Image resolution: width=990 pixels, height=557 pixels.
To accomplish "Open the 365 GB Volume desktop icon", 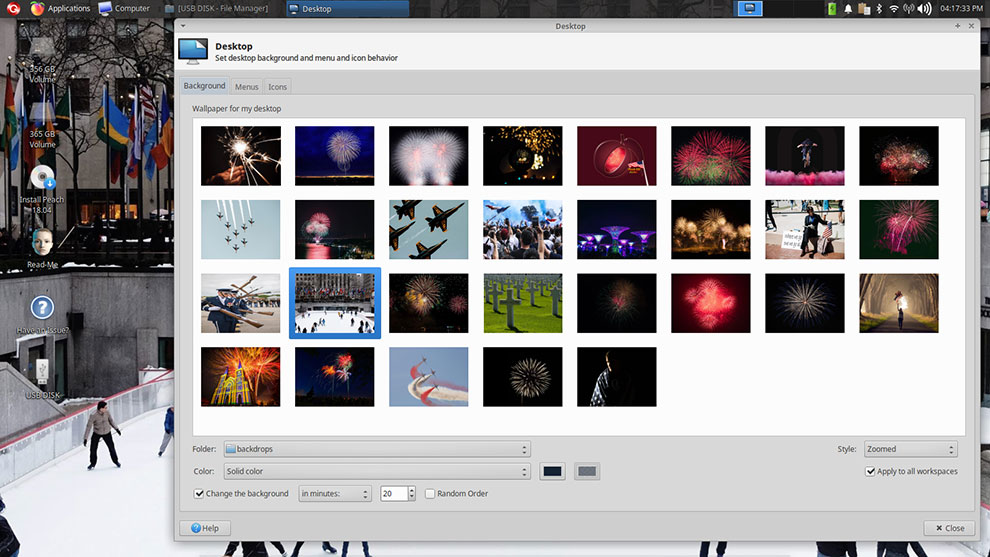I will 42,126.
